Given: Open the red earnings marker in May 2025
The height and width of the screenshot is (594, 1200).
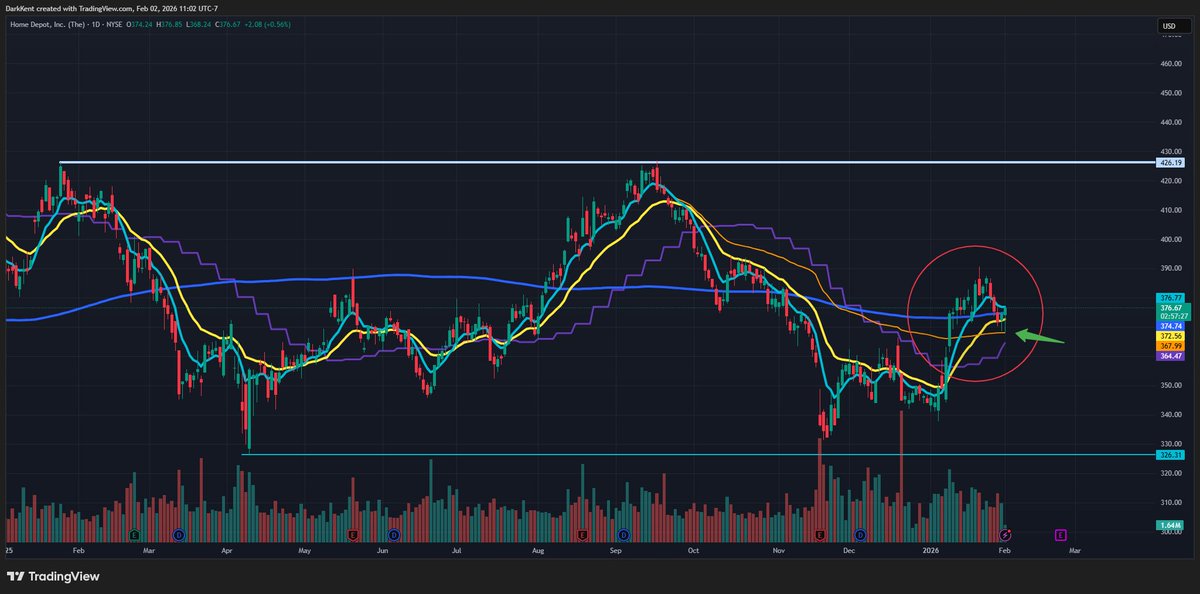Looking at the screenshot, I should click(354, 535).
